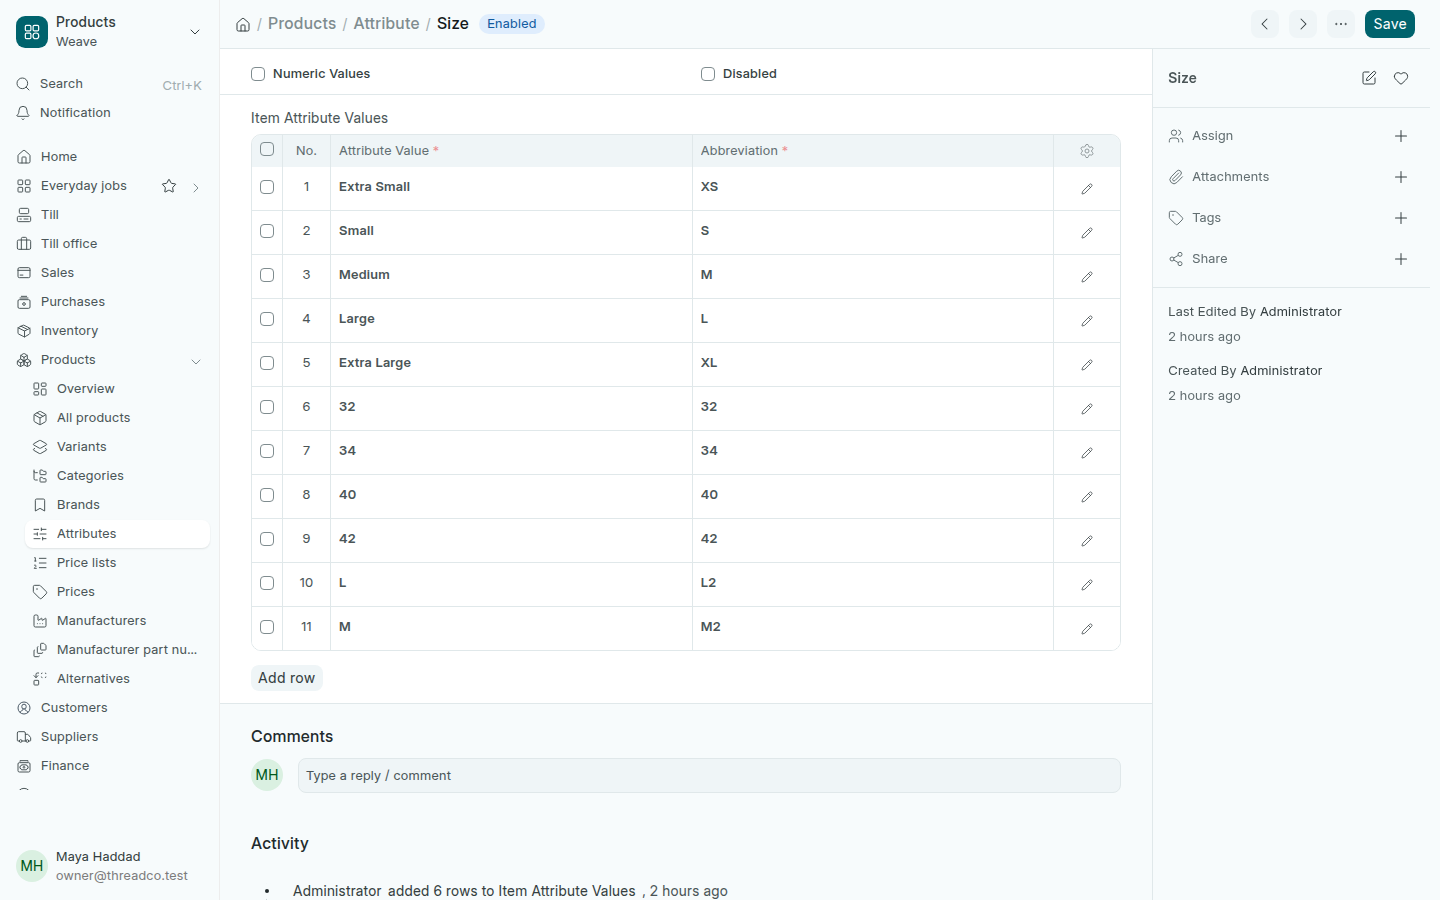Viewport: 1440px width, 900px height.
Task: Select all rows with the header checkbox
Action: pyautogui.click(x=267, y=149)
